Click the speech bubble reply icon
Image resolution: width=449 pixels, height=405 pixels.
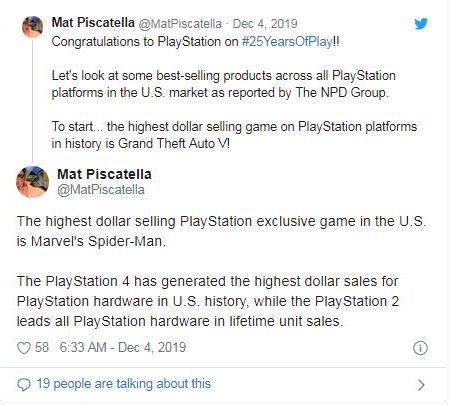24,384
